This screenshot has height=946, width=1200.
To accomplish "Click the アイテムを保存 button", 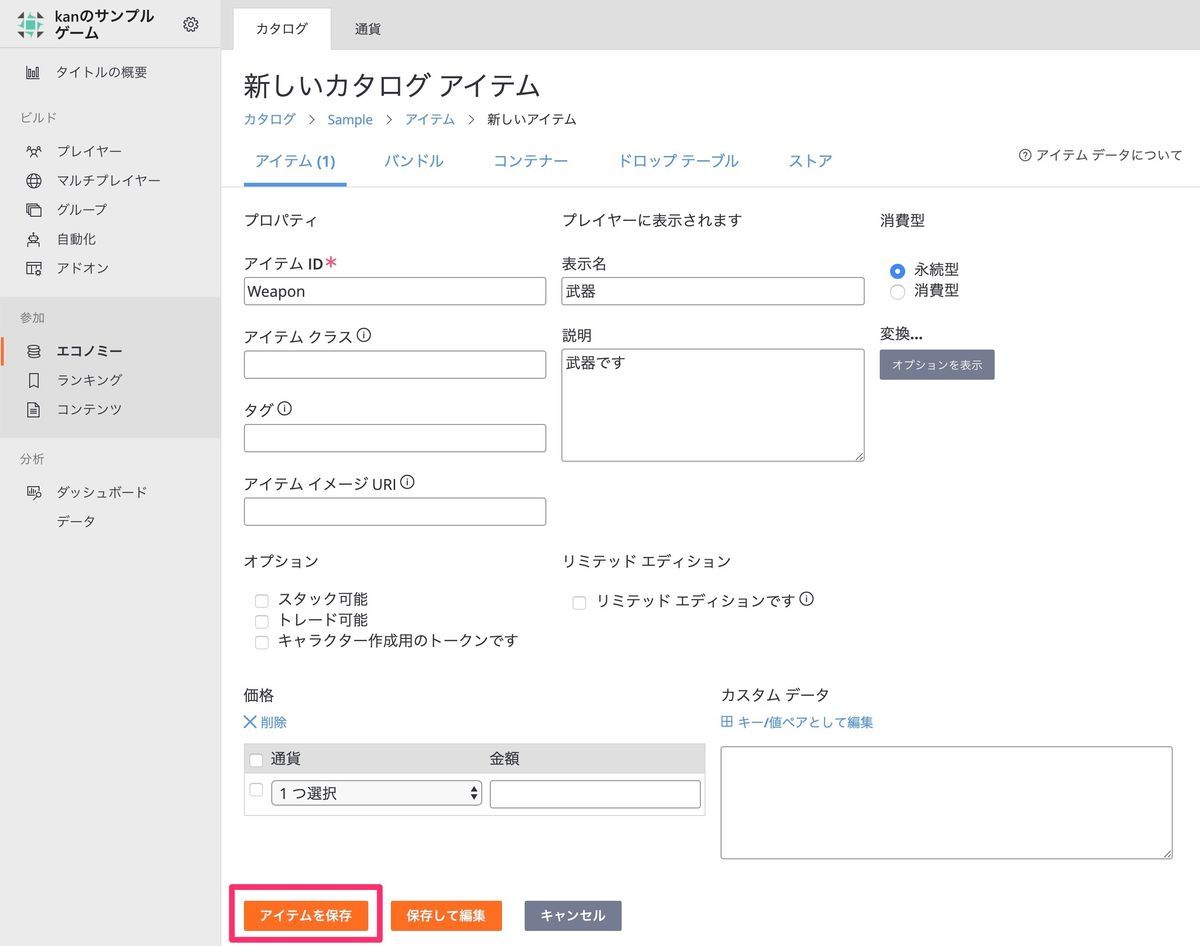I will 305,915.
